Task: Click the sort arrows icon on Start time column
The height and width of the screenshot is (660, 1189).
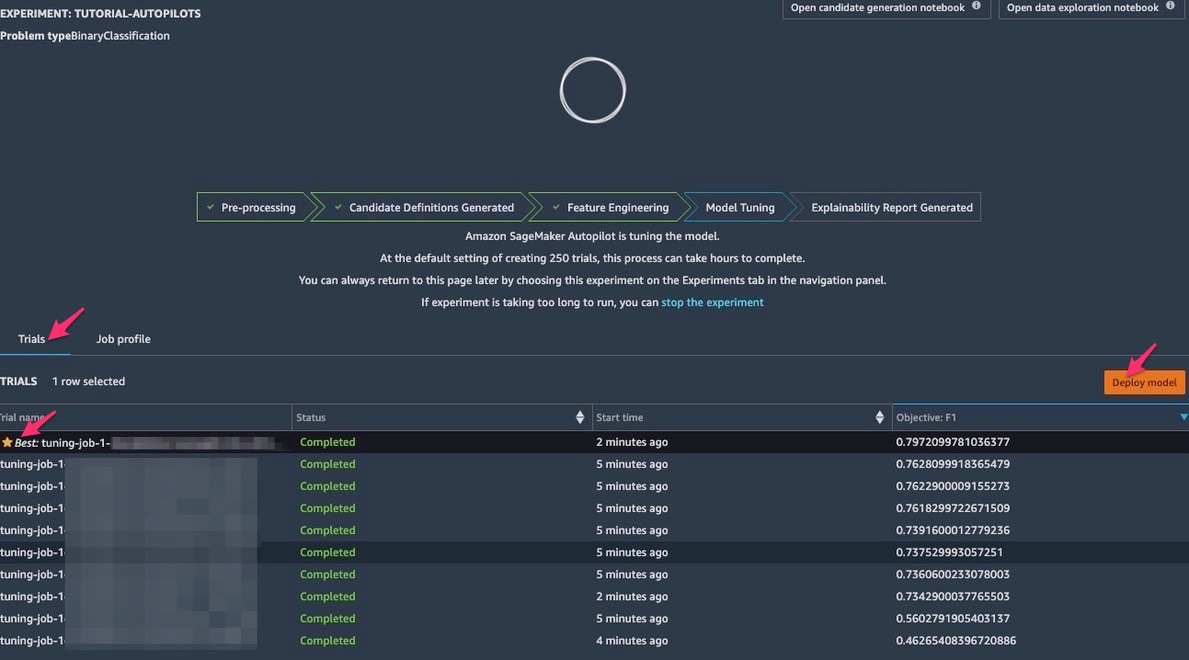Action: click(x=880, y=417)
